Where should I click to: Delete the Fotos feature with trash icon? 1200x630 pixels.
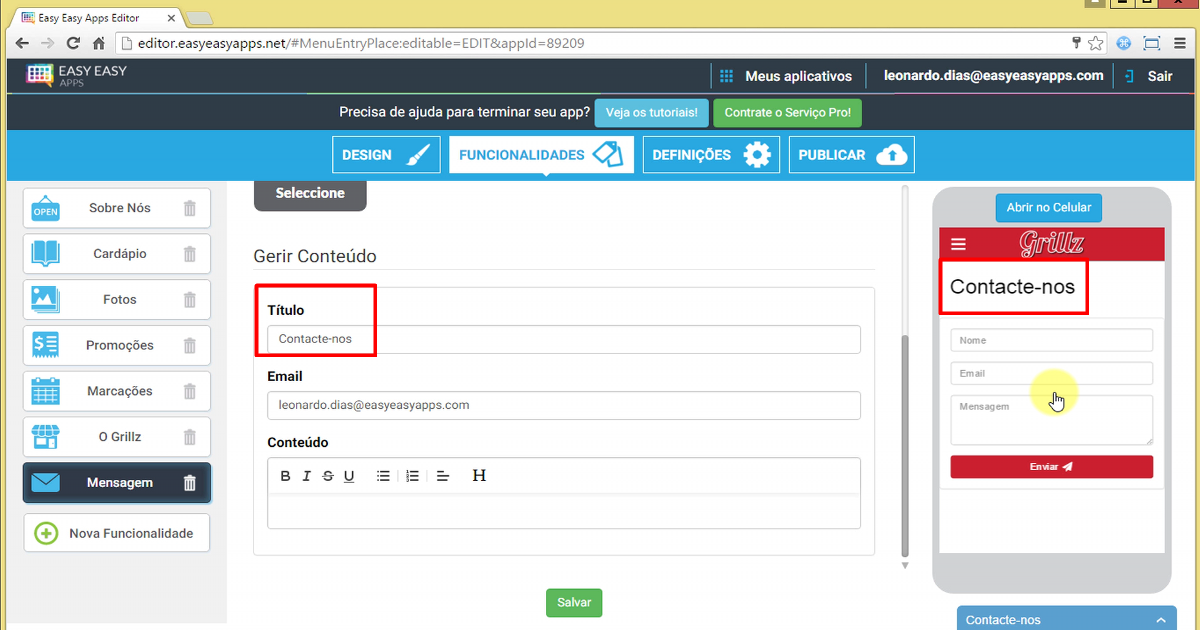[x=190, y=300]
